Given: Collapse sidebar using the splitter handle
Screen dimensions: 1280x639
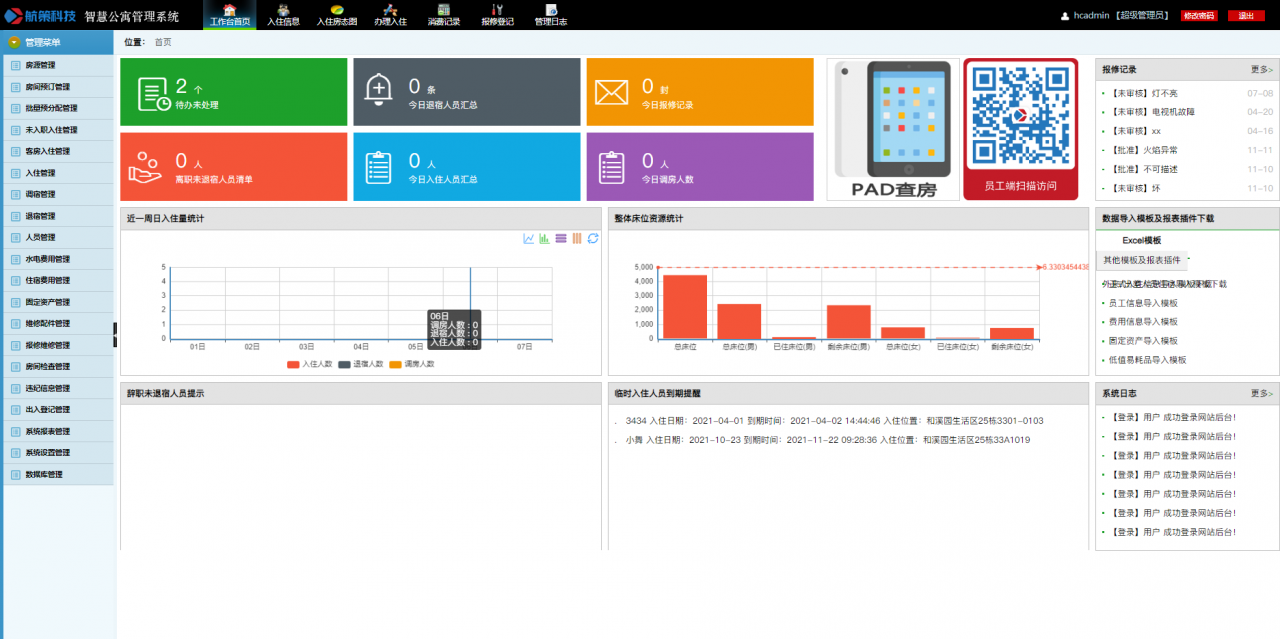Looking at the screenshot, I should pos(116,335).
